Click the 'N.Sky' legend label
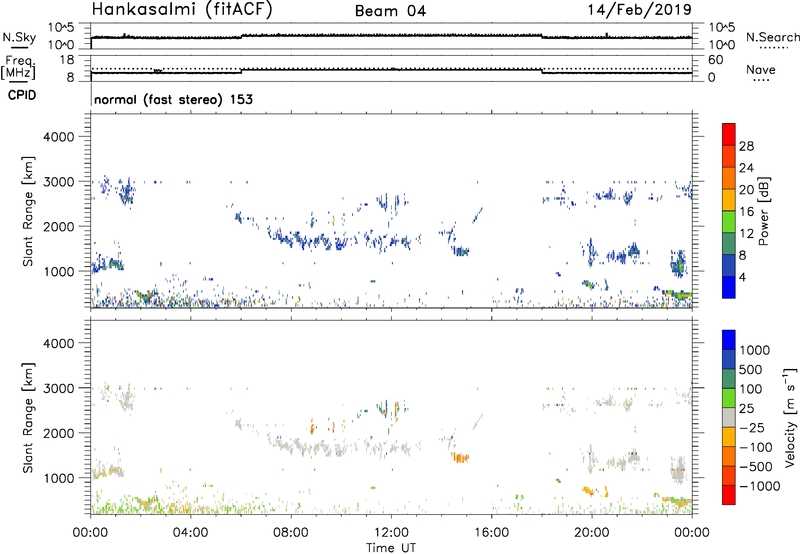 (19, 37)
